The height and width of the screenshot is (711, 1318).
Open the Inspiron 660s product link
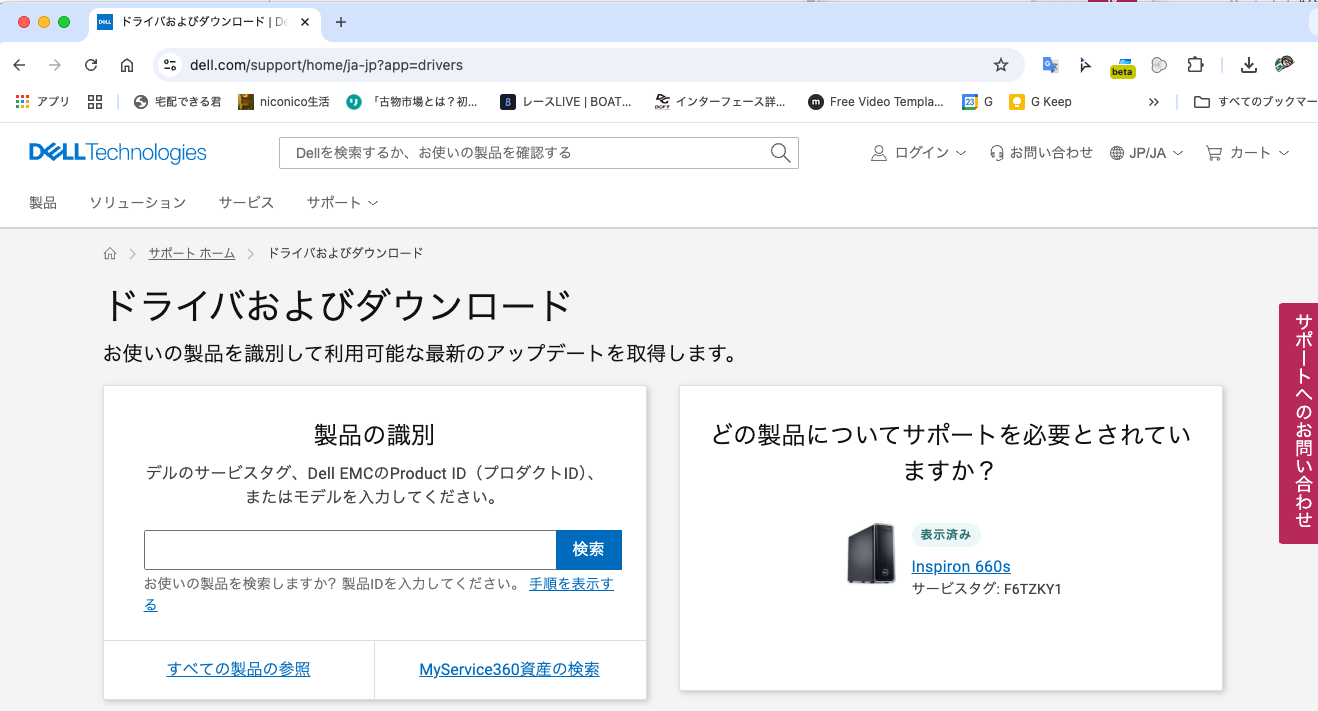pyautogui.click(x=961, y=567)
